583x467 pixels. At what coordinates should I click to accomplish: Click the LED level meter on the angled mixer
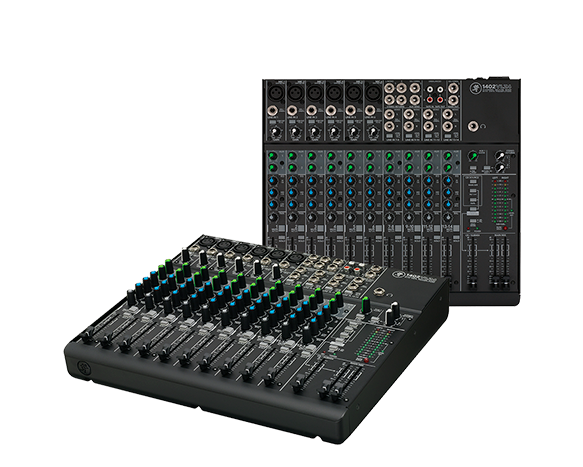[374, 343]
